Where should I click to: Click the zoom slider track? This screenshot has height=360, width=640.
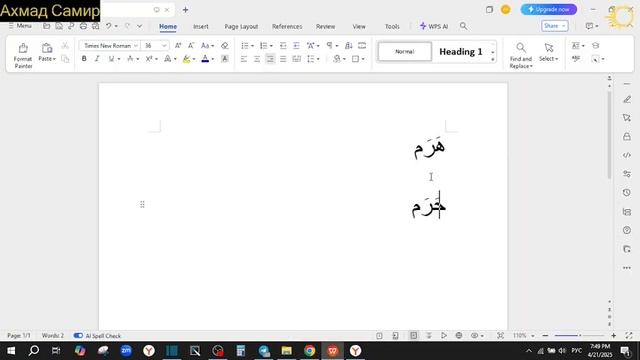click(x=579, y=336)
